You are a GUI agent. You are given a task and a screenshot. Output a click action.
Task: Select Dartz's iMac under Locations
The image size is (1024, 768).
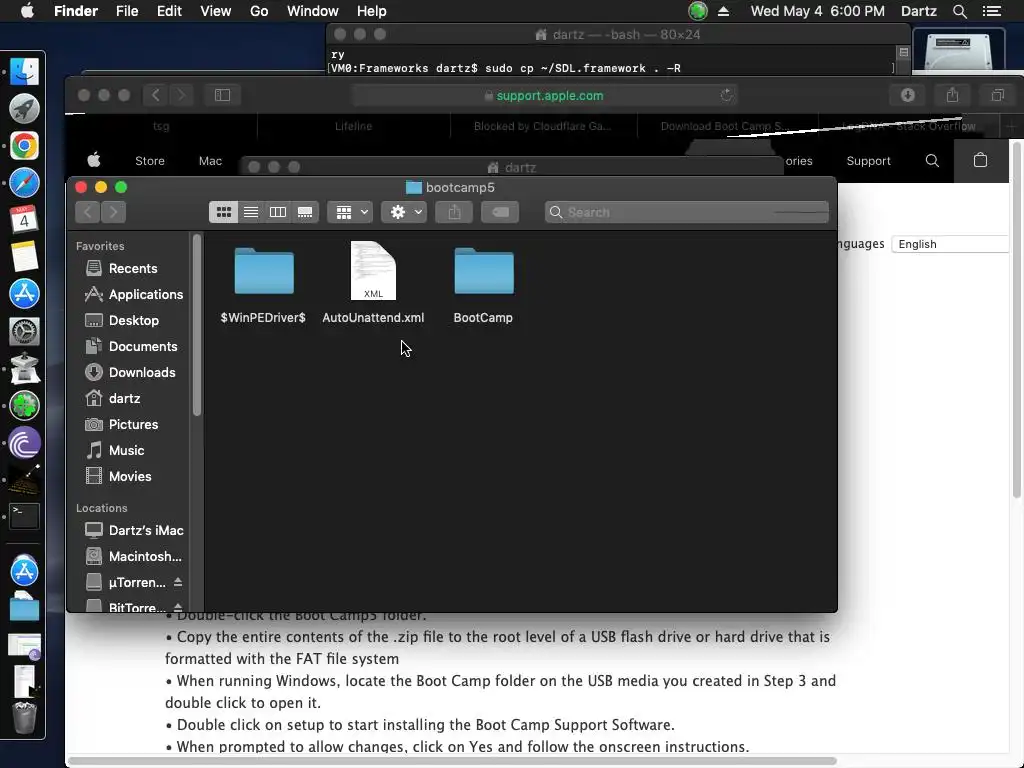tap(135, 530)
